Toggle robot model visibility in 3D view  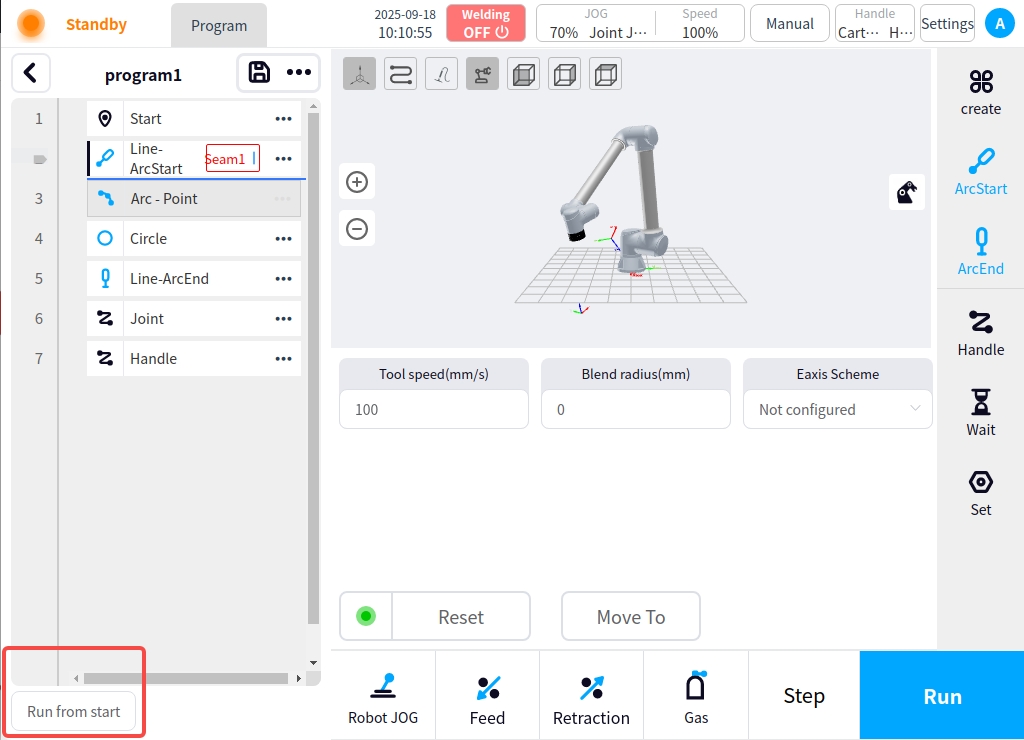pyautogui.click(x=482, y=75)
